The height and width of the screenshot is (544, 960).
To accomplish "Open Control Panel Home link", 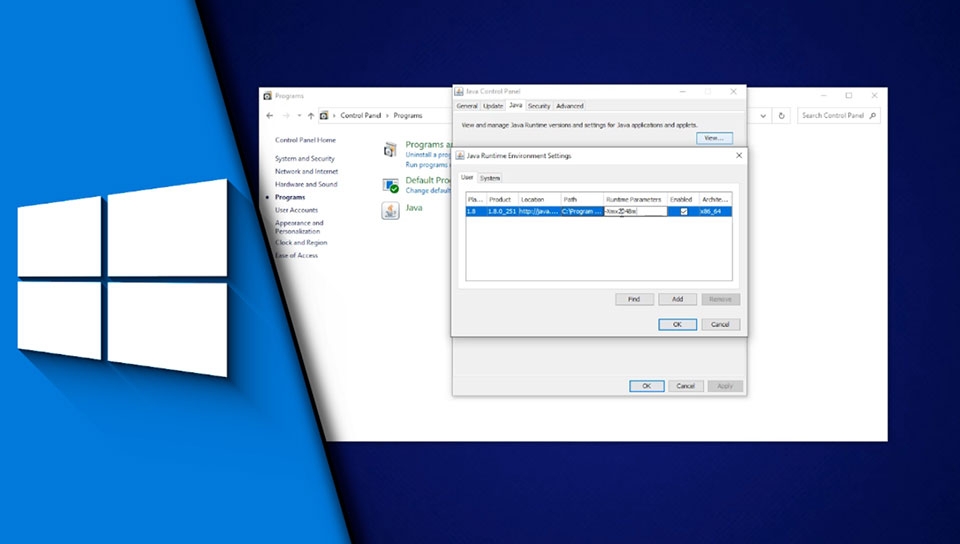I will (306, 140).
